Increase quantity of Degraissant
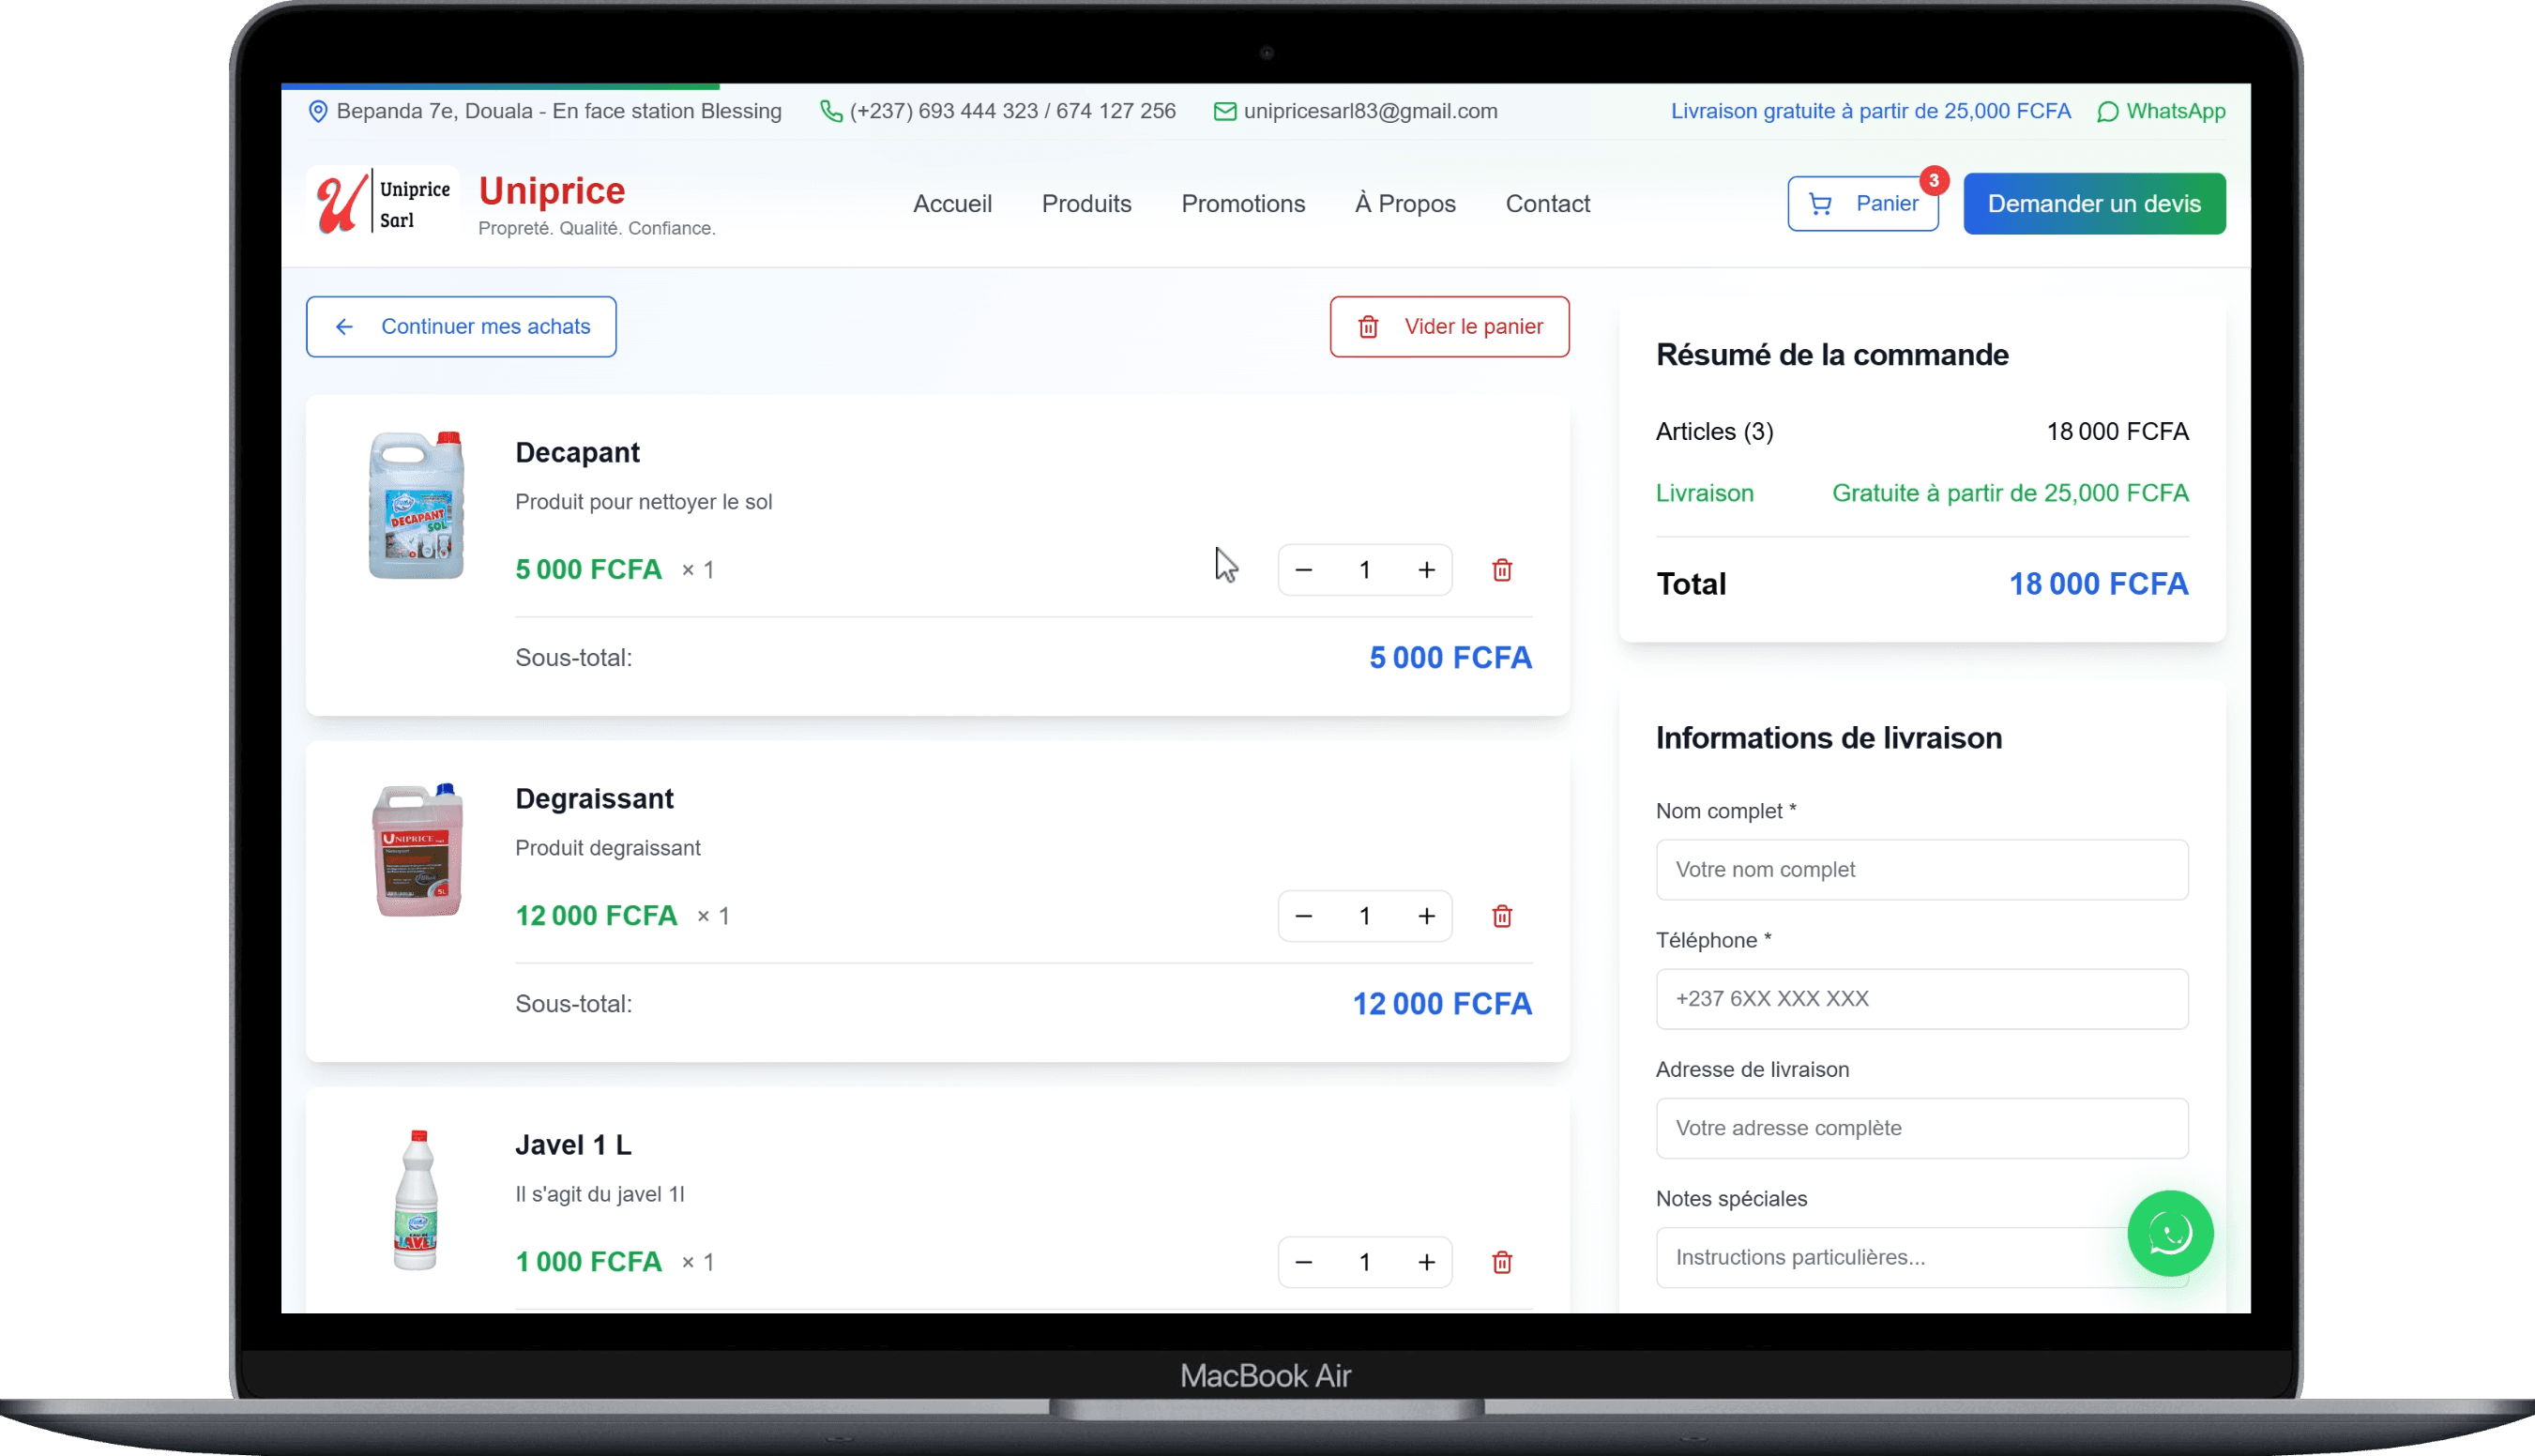Image resolution: width=2535 pixels, height=1456 pixels. tap(1426, 916)
